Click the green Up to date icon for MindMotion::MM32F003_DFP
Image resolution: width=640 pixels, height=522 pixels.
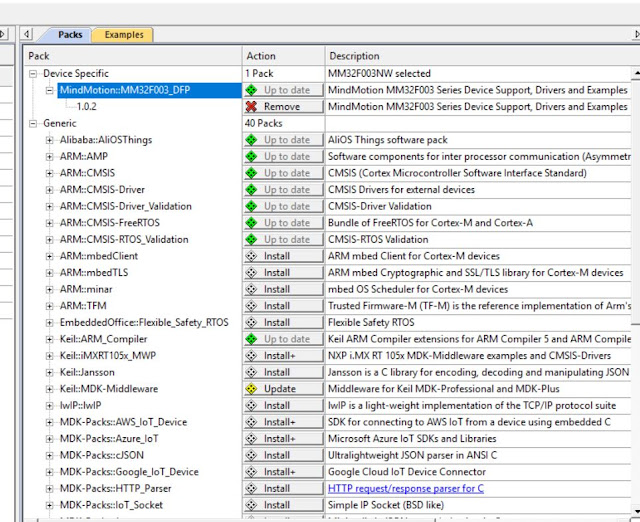(x=251, y=90)
